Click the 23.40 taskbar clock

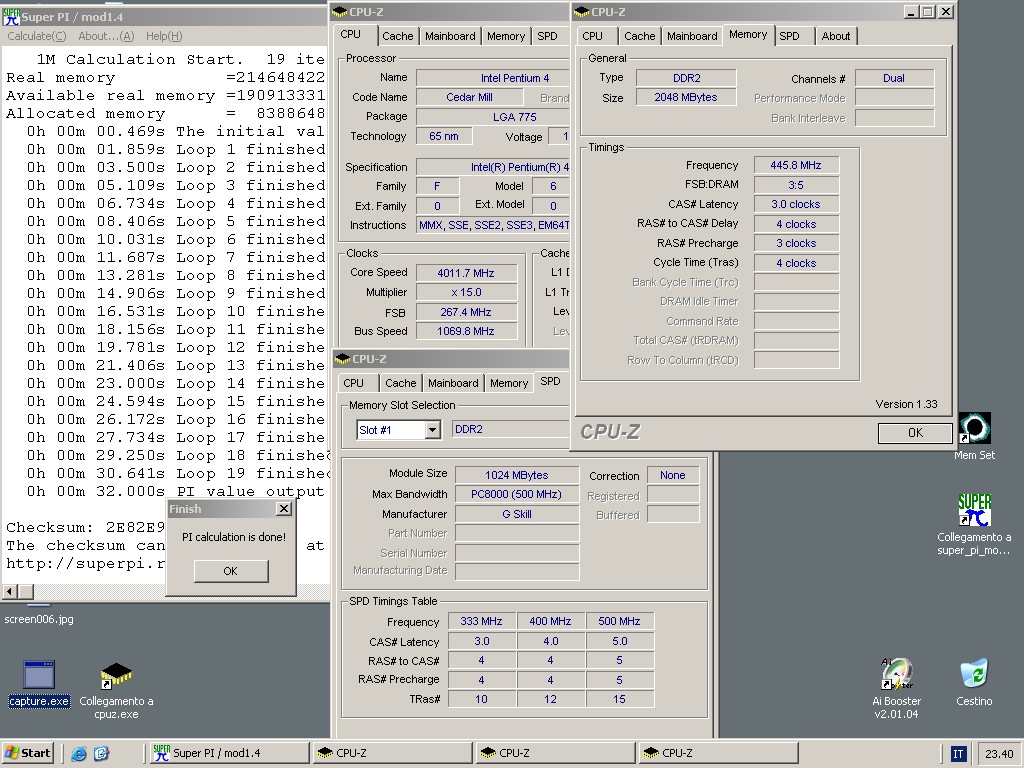999,754
